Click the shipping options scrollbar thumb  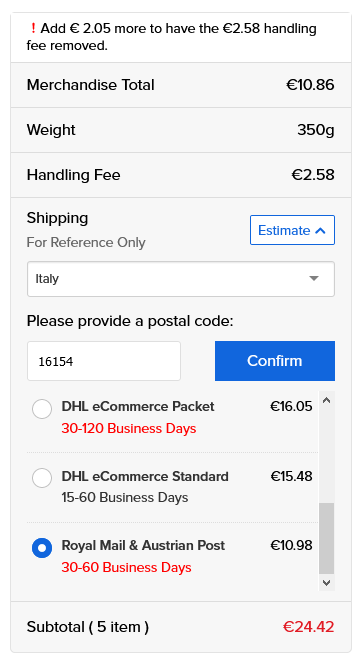point(327,538)
